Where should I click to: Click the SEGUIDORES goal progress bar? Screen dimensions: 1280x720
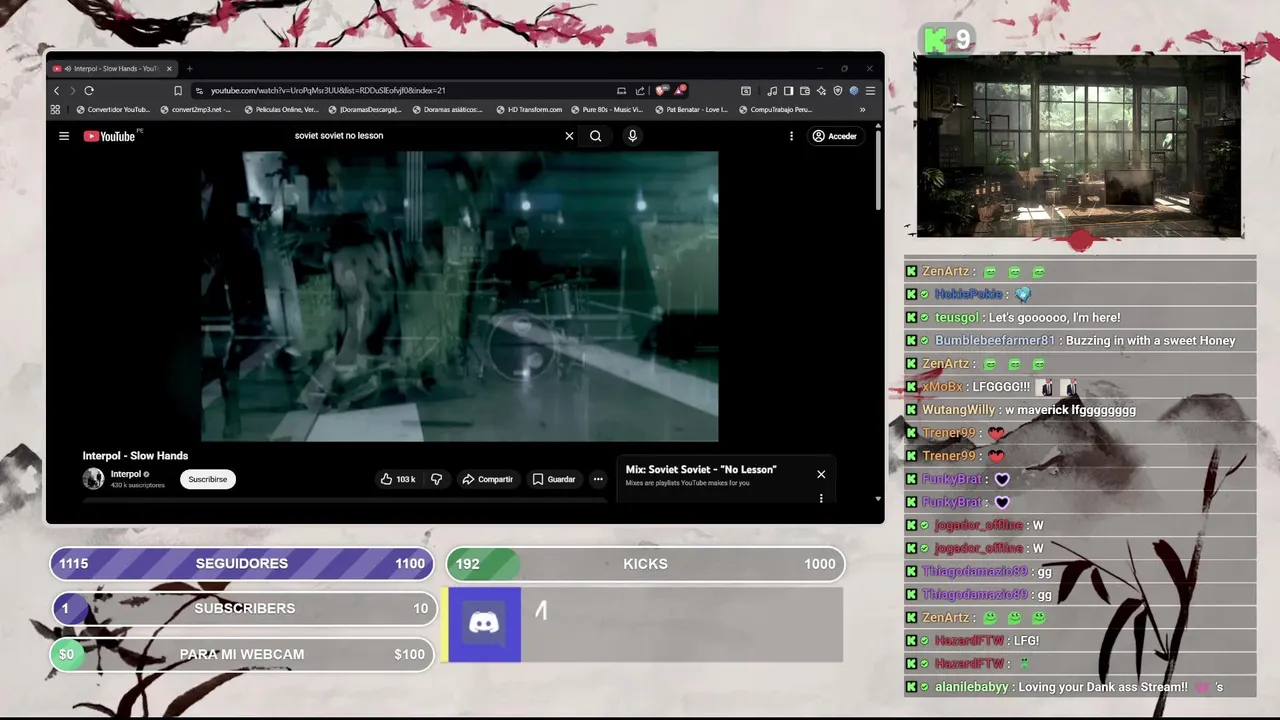point(242,564)
